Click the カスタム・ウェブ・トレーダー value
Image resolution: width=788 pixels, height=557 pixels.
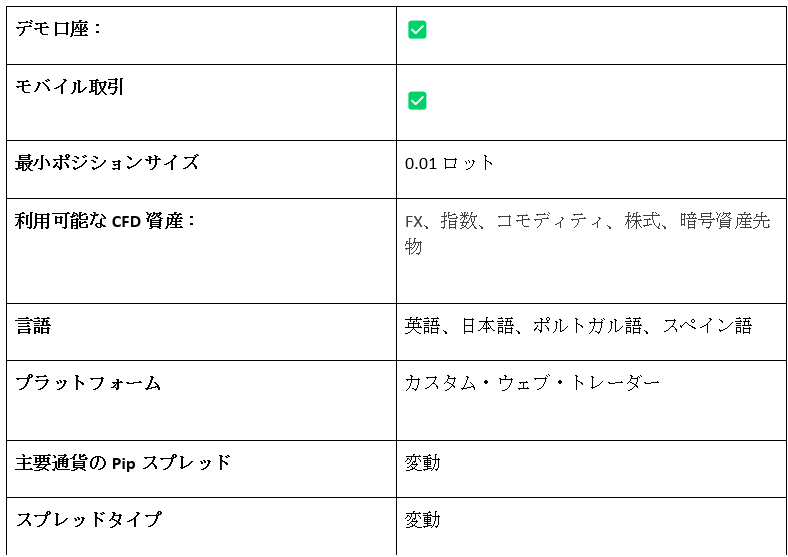pyautogui.click(x=532, y=383)
